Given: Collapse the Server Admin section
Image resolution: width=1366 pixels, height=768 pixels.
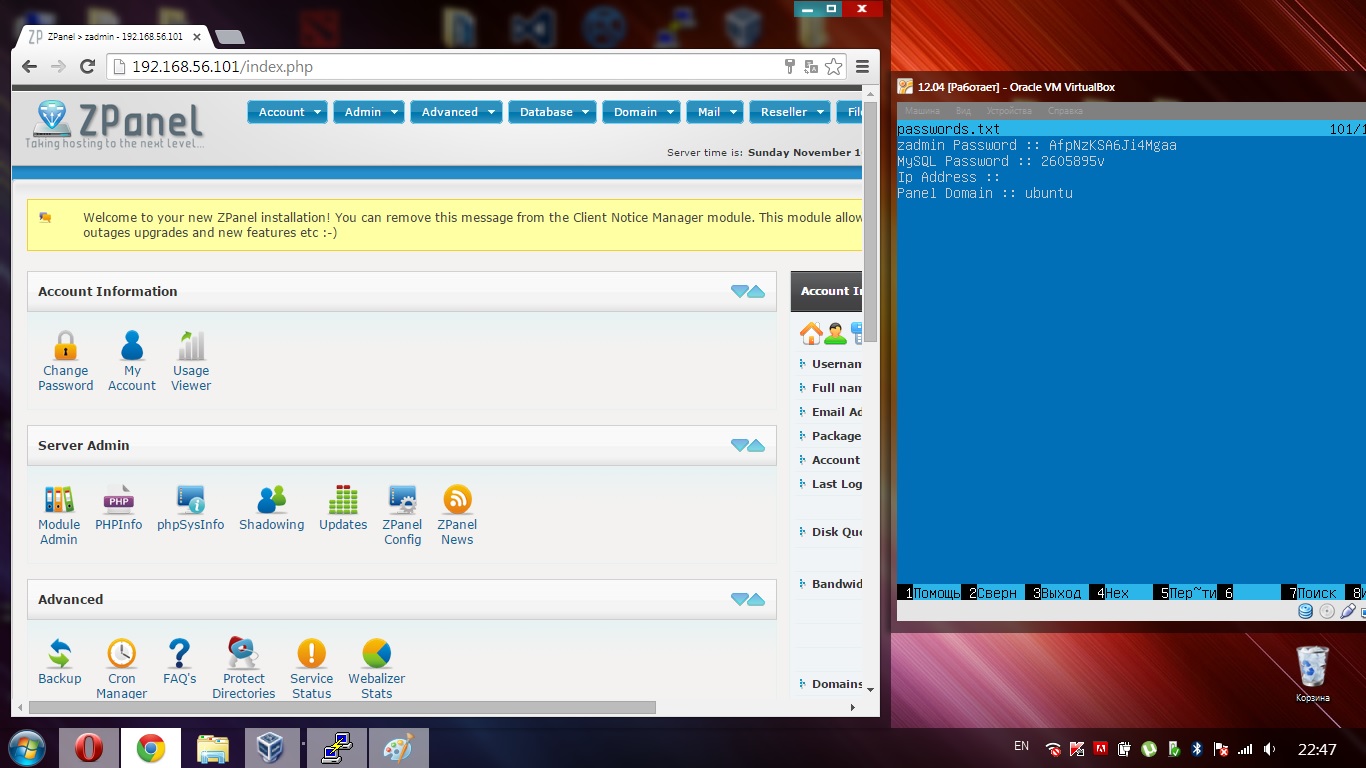Looking at the screenshot, I should (747, 445).
